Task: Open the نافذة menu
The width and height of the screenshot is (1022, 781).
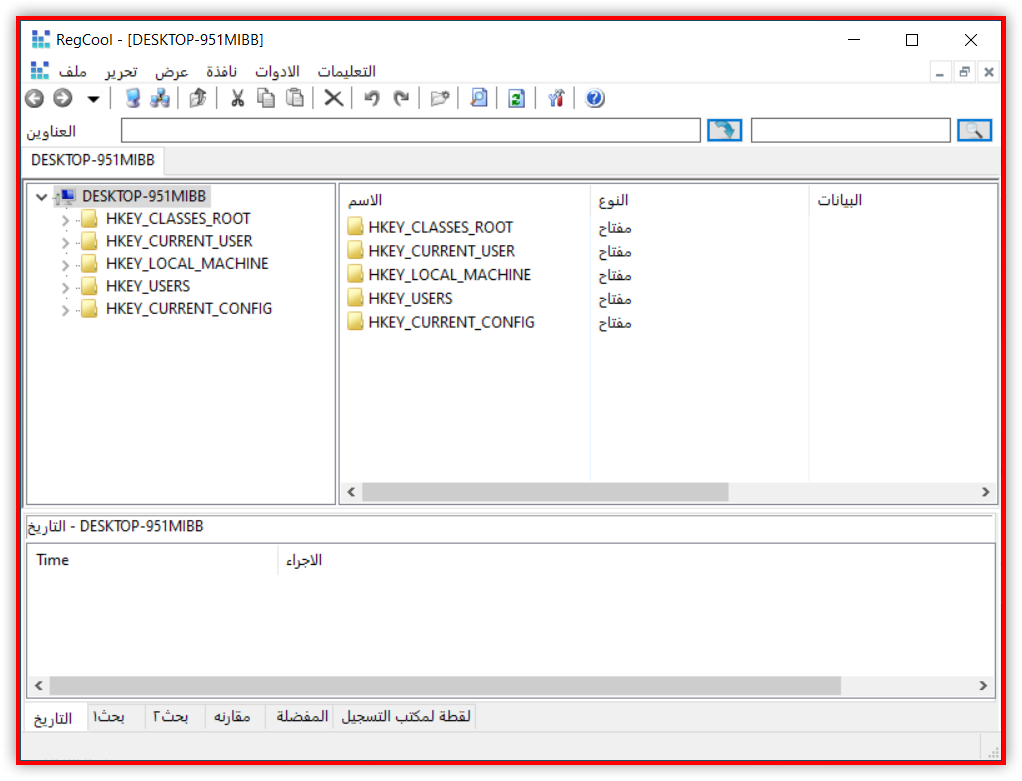Action: tap(222, 71)
